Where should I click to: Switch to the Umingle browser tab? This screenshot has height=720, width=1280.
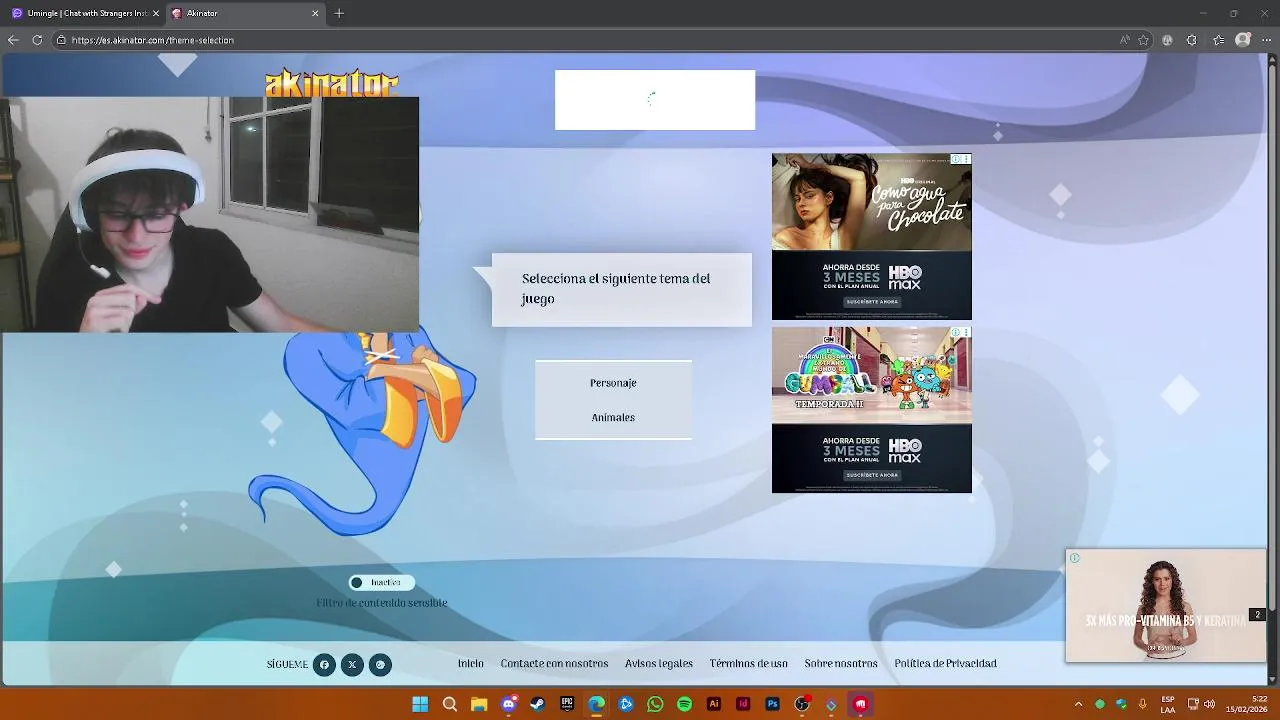click(x=82, y=13)
